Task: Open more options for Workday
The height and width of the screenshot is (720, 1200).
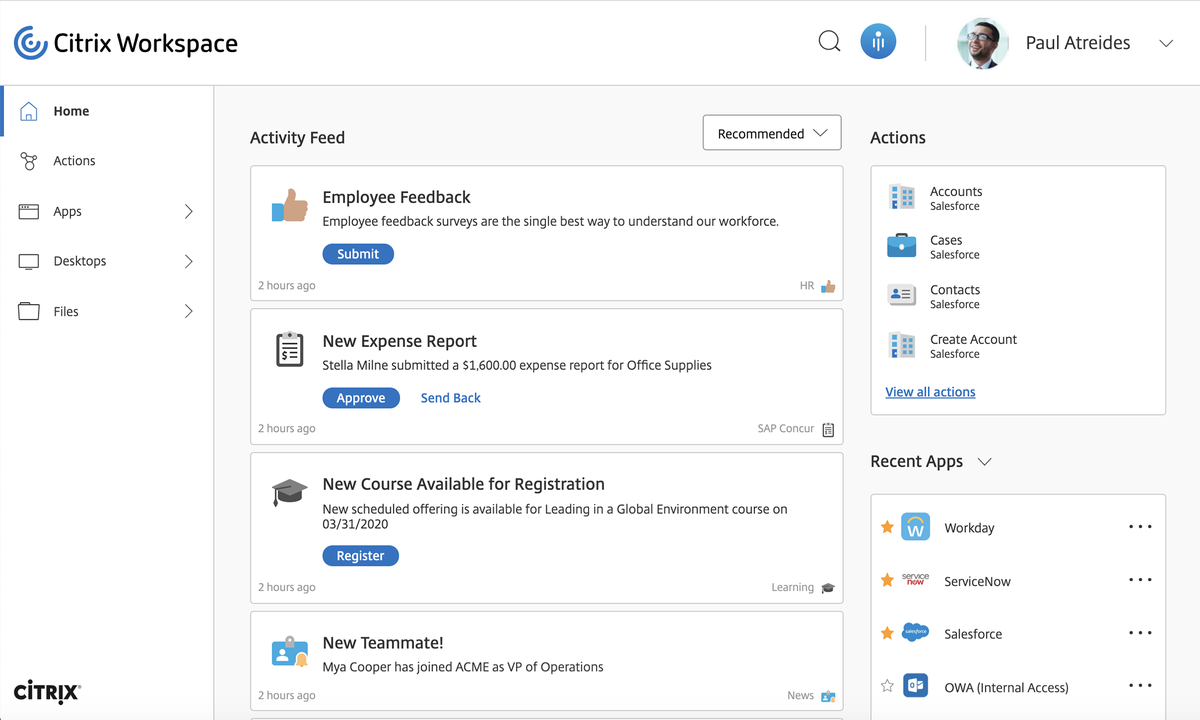Action: (1141, 526)
